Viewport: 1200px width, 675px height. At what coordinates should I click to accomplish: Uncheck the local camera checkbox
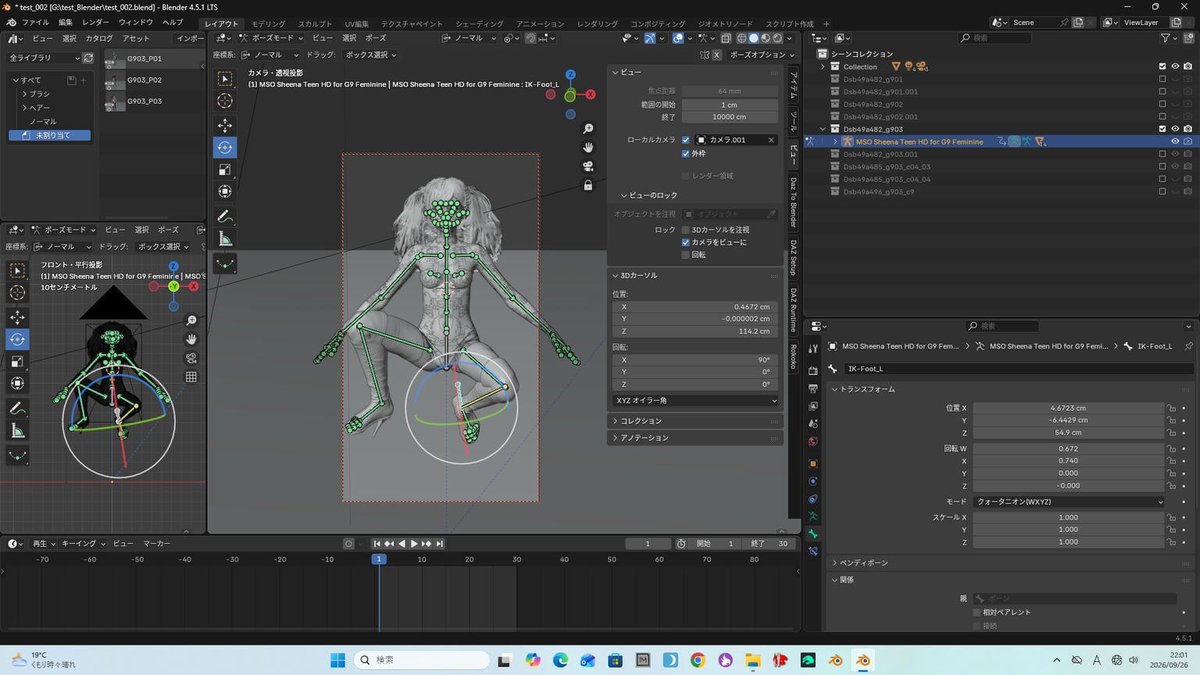click(x=686, y=140)
